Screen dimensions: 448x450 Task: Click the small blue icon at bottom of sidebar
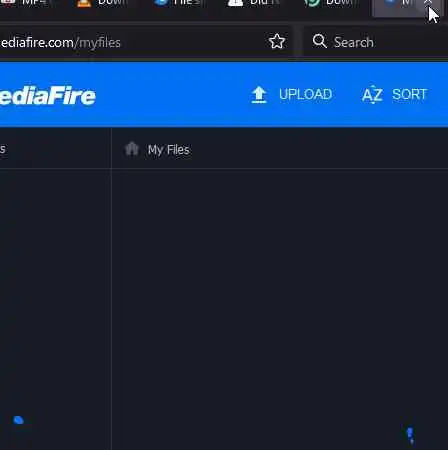click(19, 420)
